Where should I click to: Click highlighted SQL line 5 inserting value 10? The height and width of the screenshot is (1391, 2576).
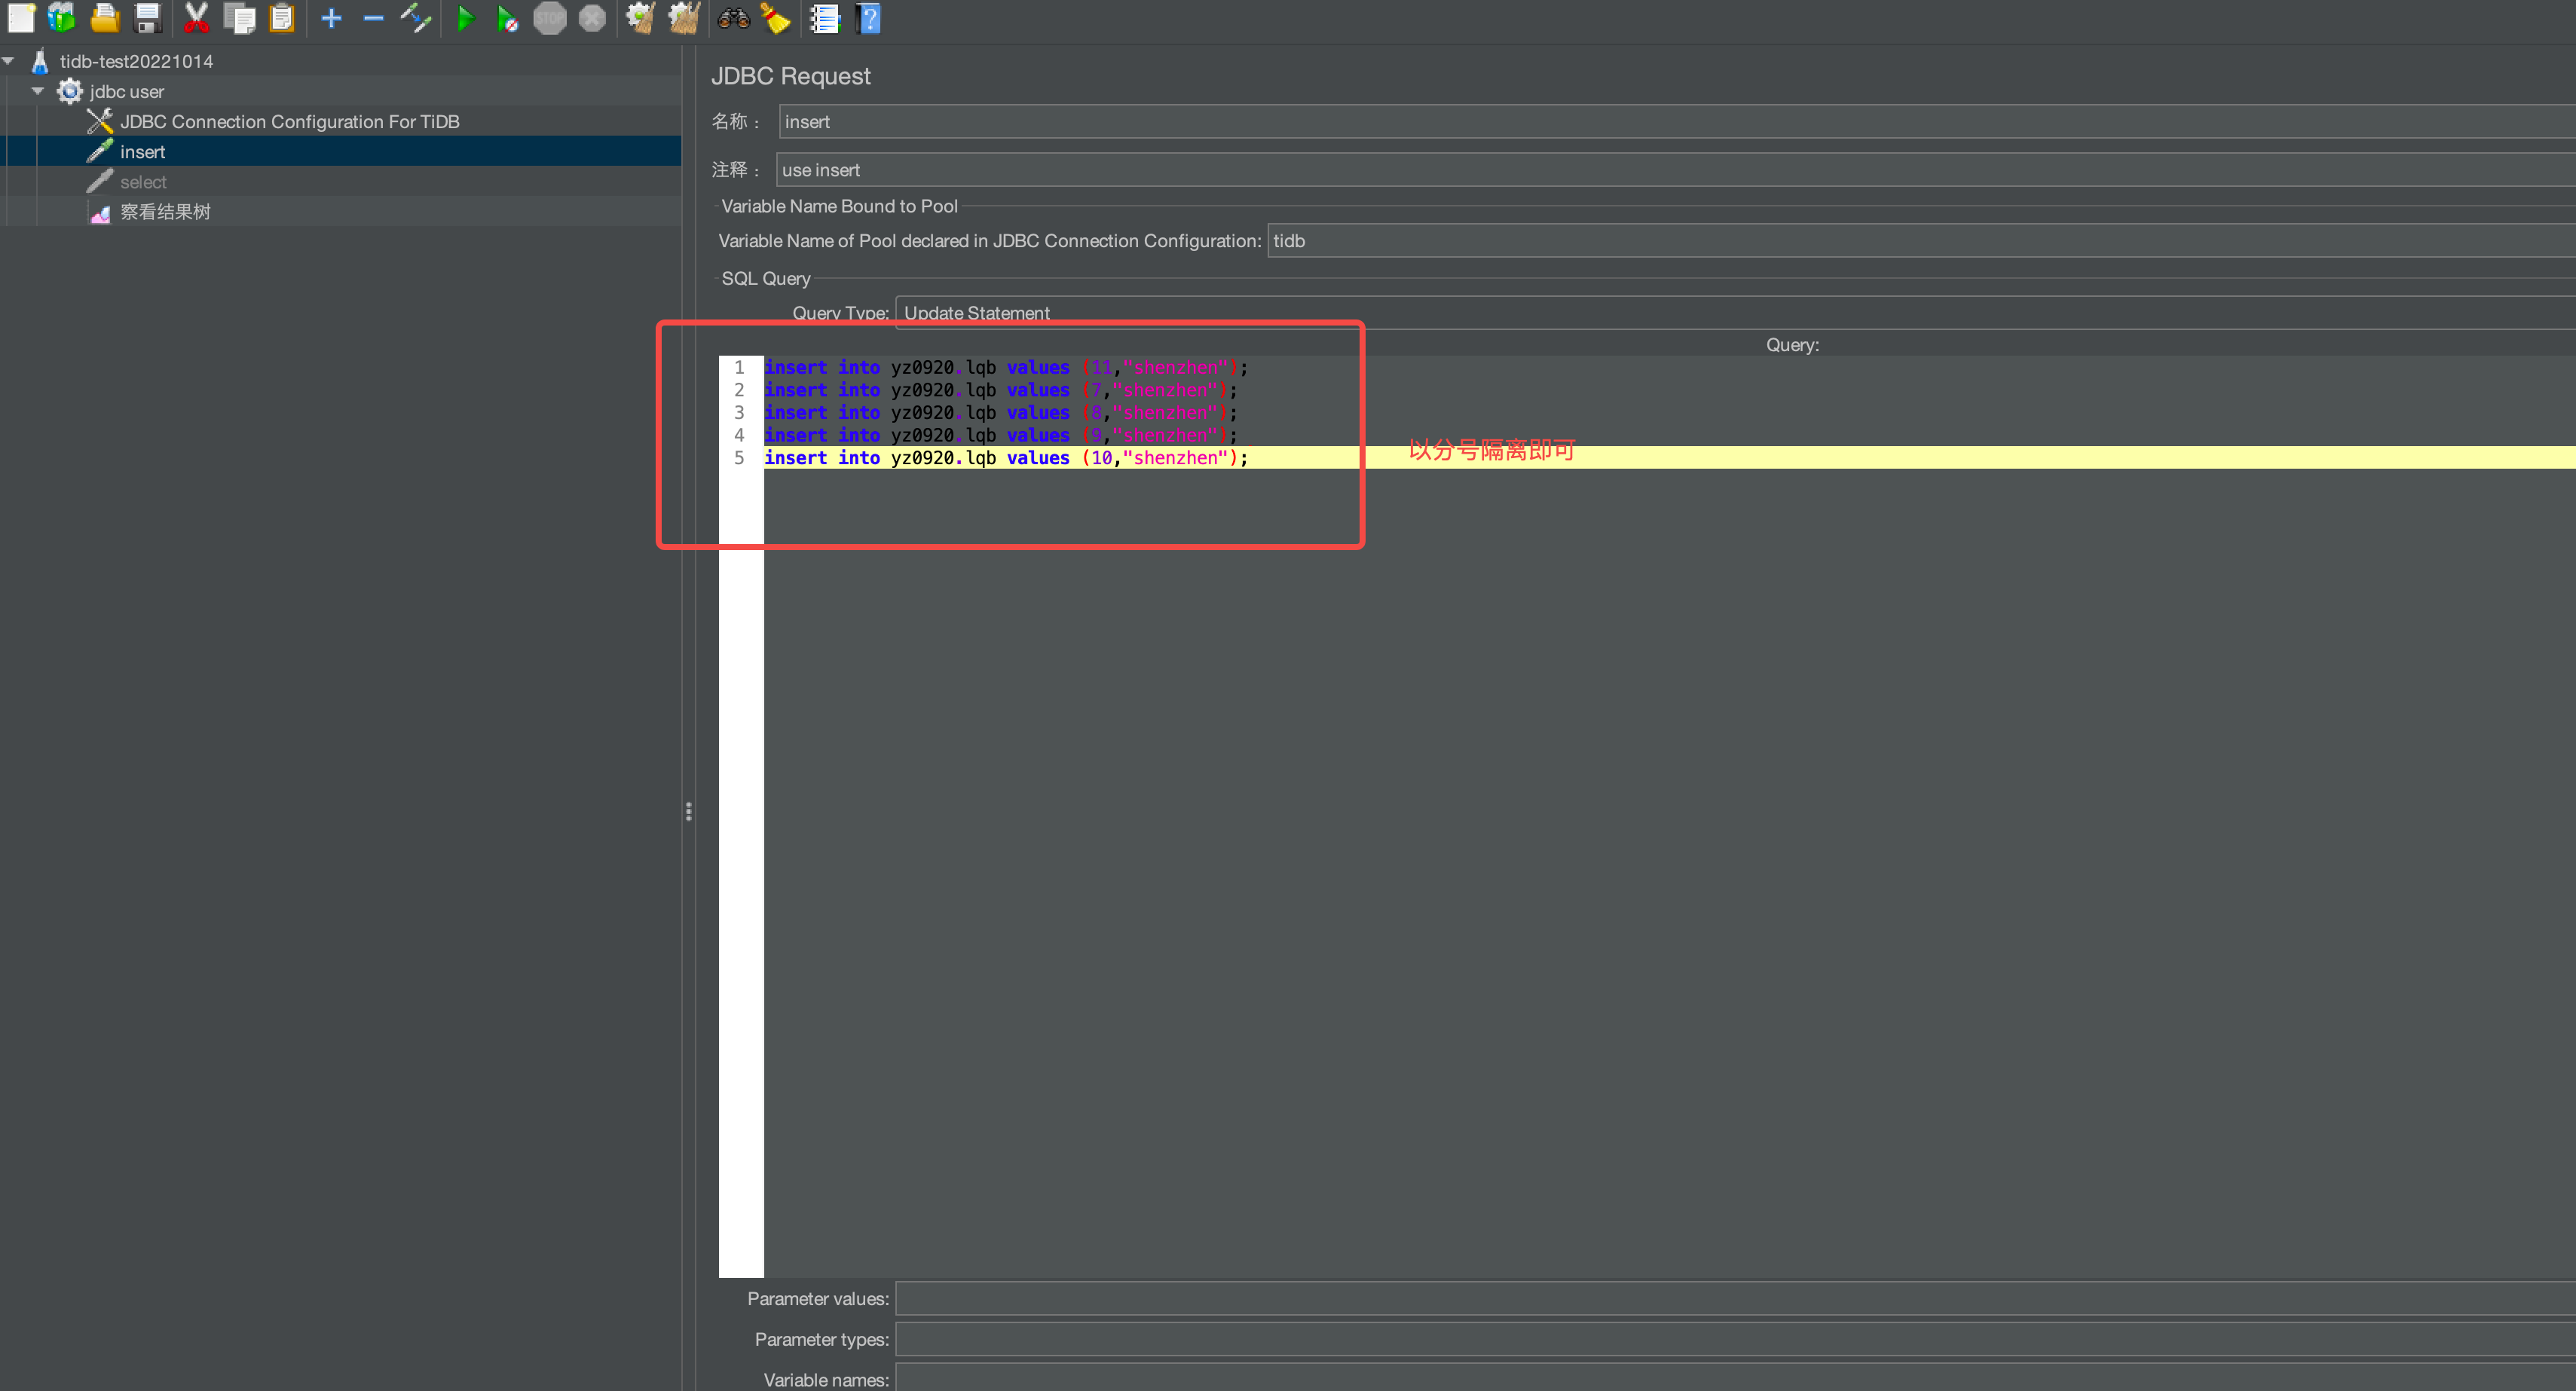(1006, 457)
